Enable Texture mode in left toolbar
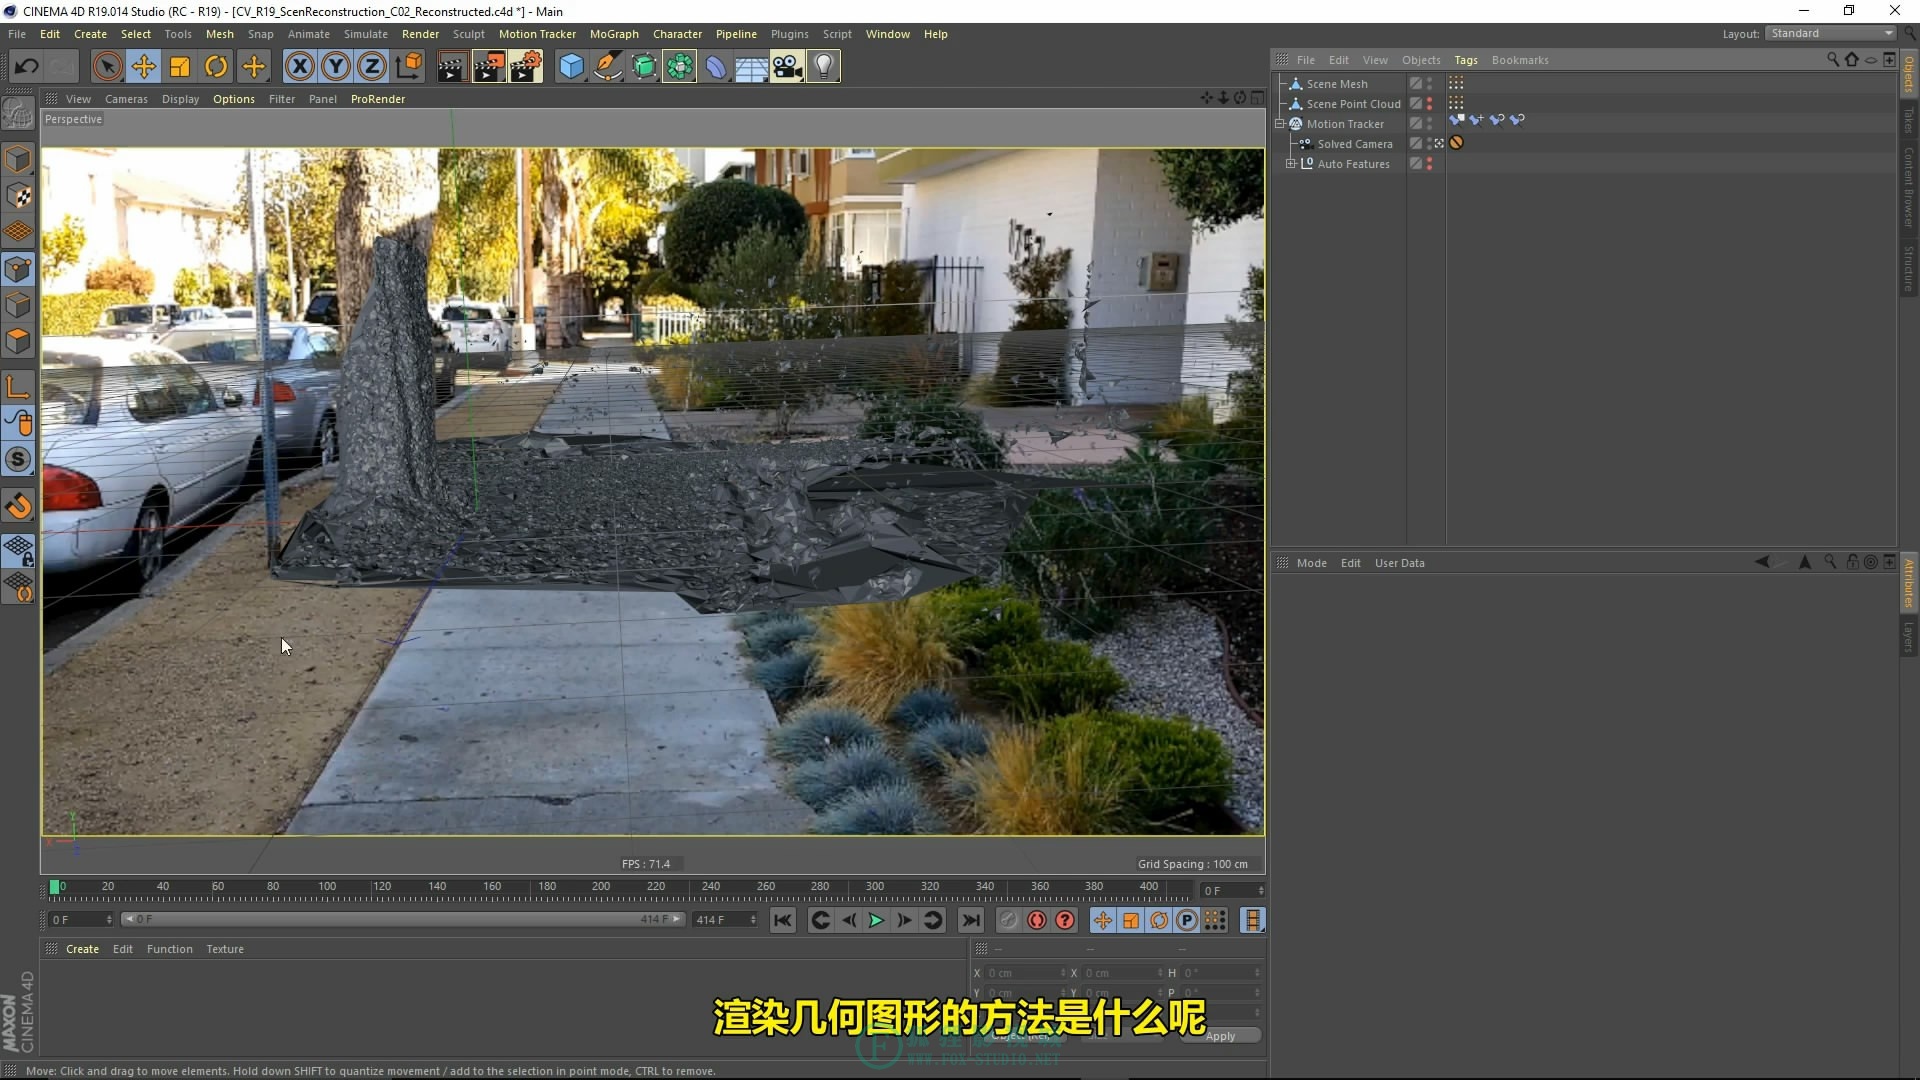The width and height of the screenshot is (1920, 1080). tap(18, 196)
